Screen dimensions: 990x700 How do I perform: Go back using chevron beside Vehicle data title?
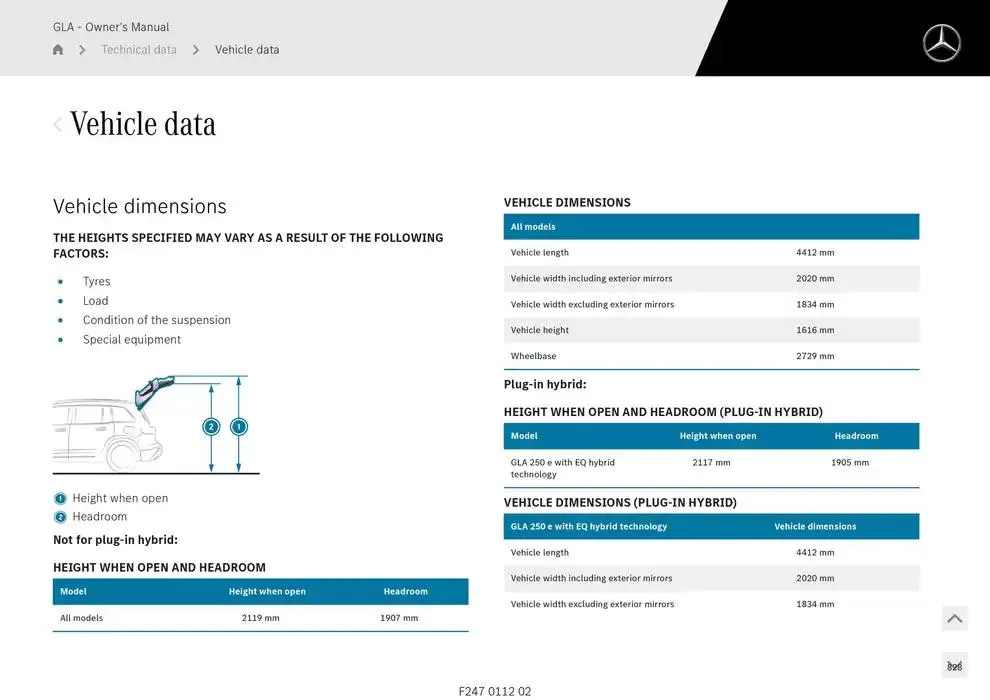point(58,124)
